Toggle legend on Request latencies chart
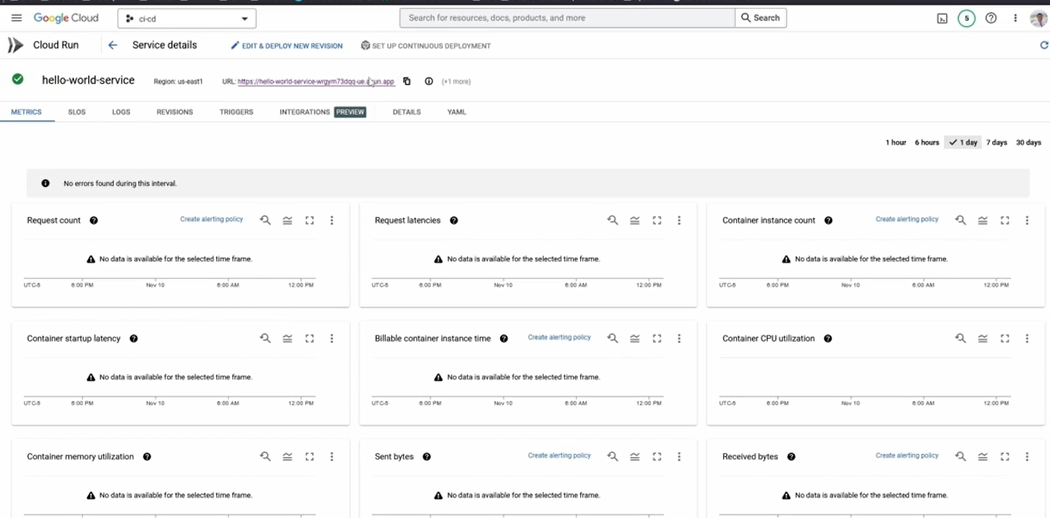Screen dimensions: 1050x518 (x=635, y=220)
